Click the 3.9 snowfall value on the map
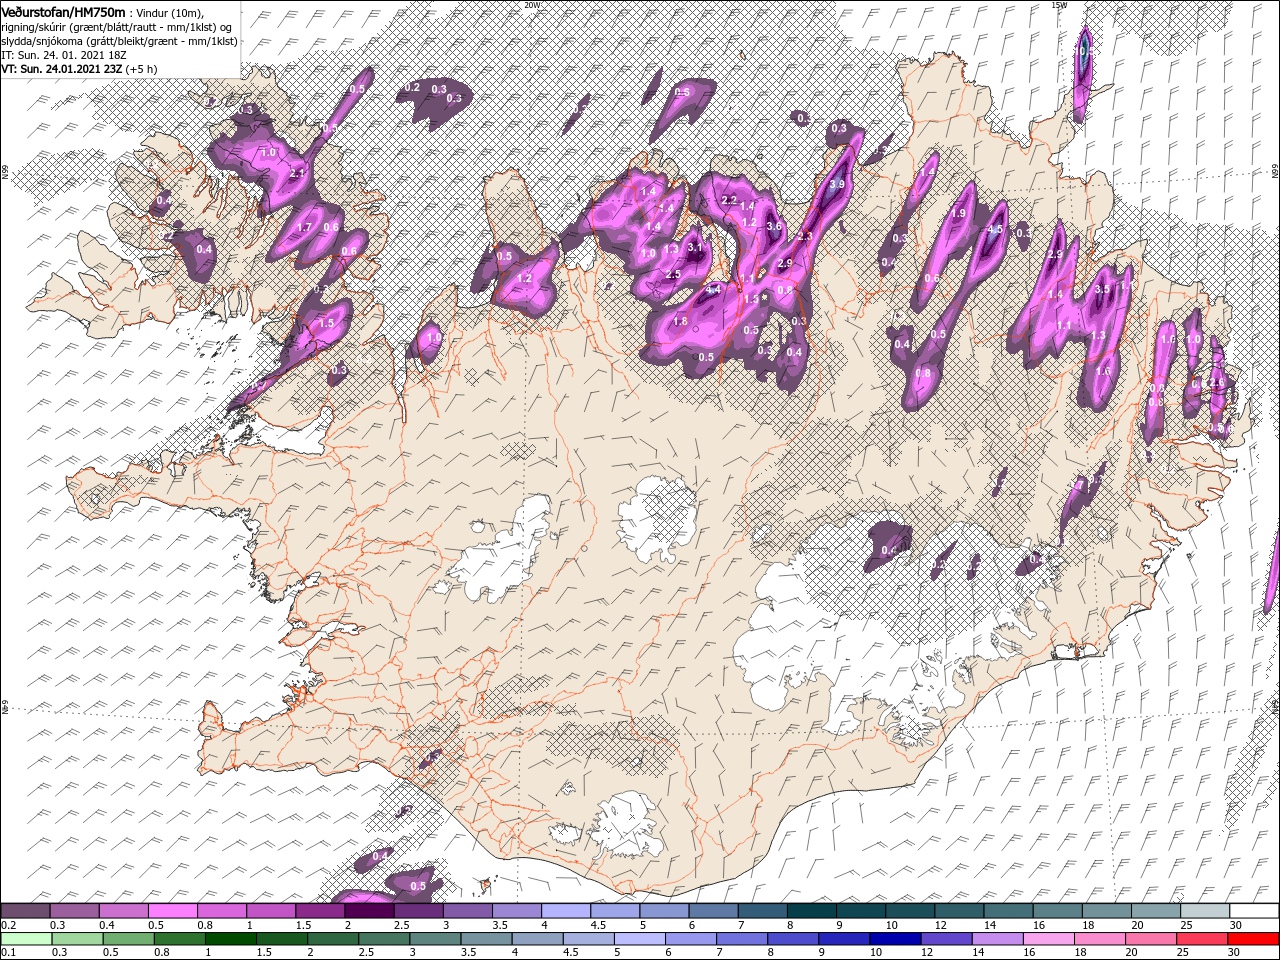This screenshot has width=1280, height=960. coord(838,185)
